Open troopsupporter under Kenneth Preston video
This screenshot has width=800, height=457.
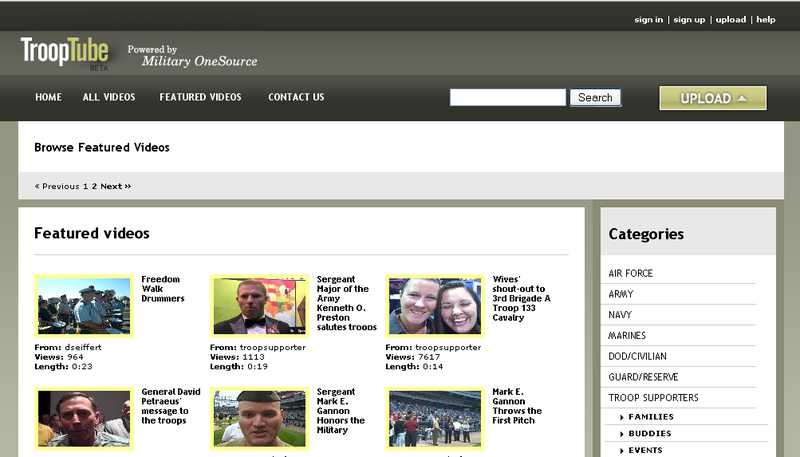point(273,347)
